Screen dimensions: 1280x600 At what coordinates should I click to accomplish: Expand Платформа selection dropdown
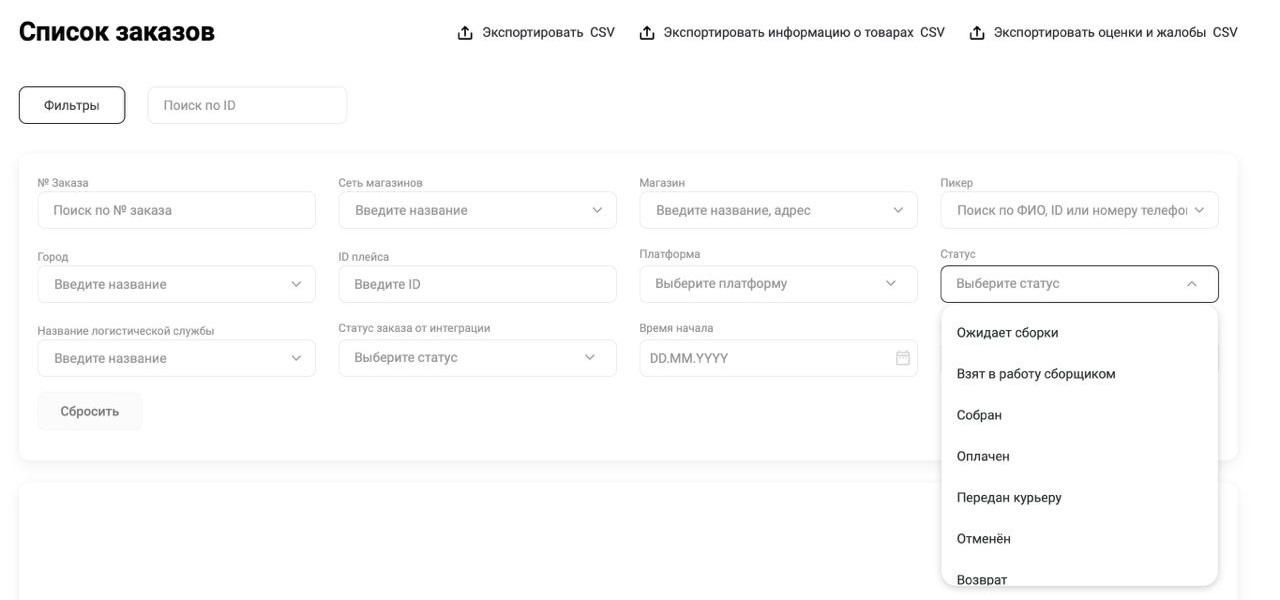pyautogui.click(x=891, y=284)
